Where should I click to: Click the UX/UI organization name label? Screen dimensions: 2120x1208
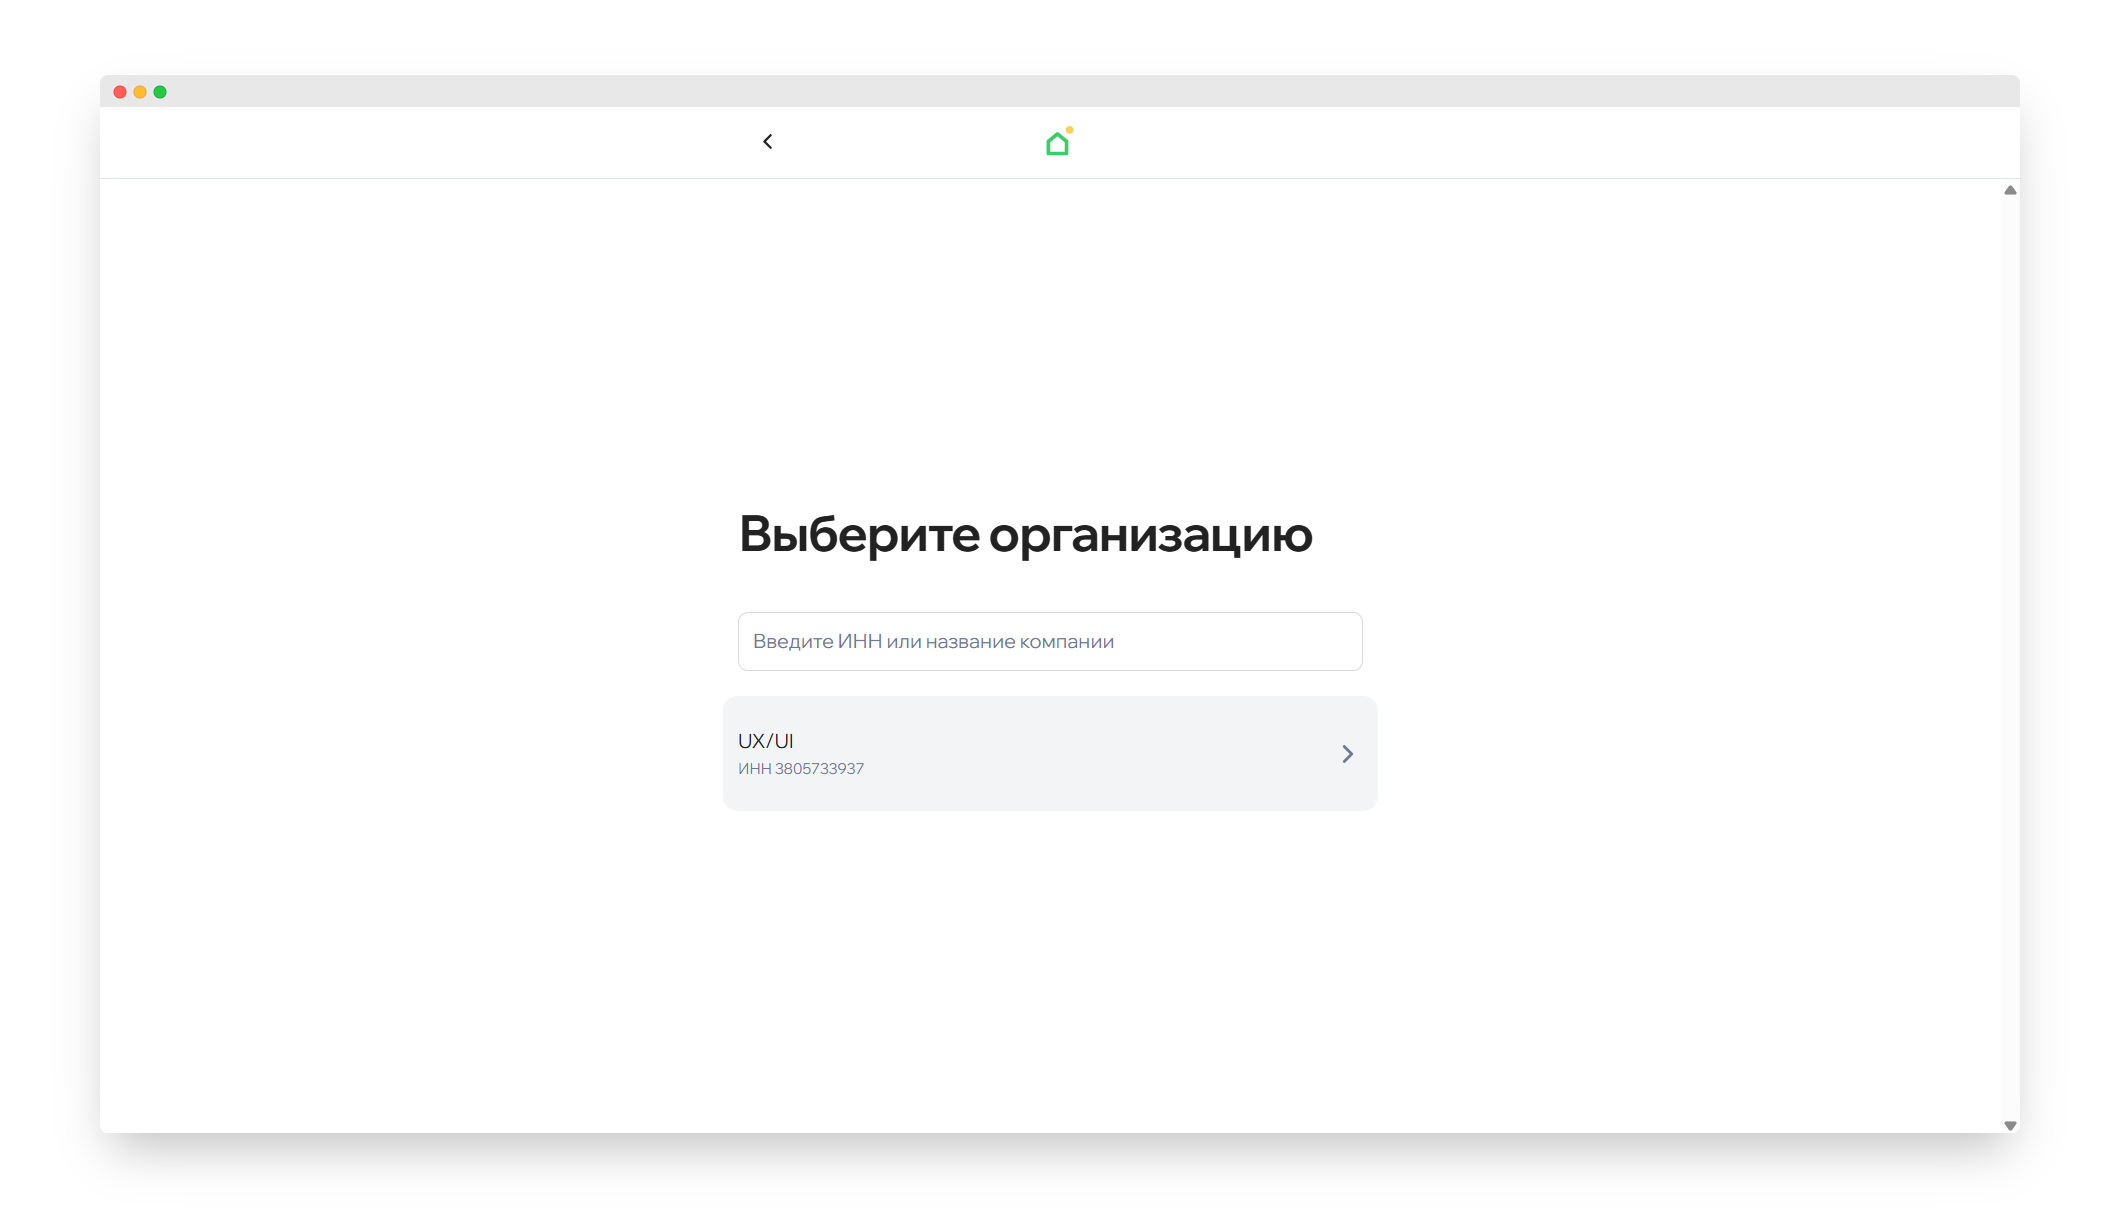(765, 741)
